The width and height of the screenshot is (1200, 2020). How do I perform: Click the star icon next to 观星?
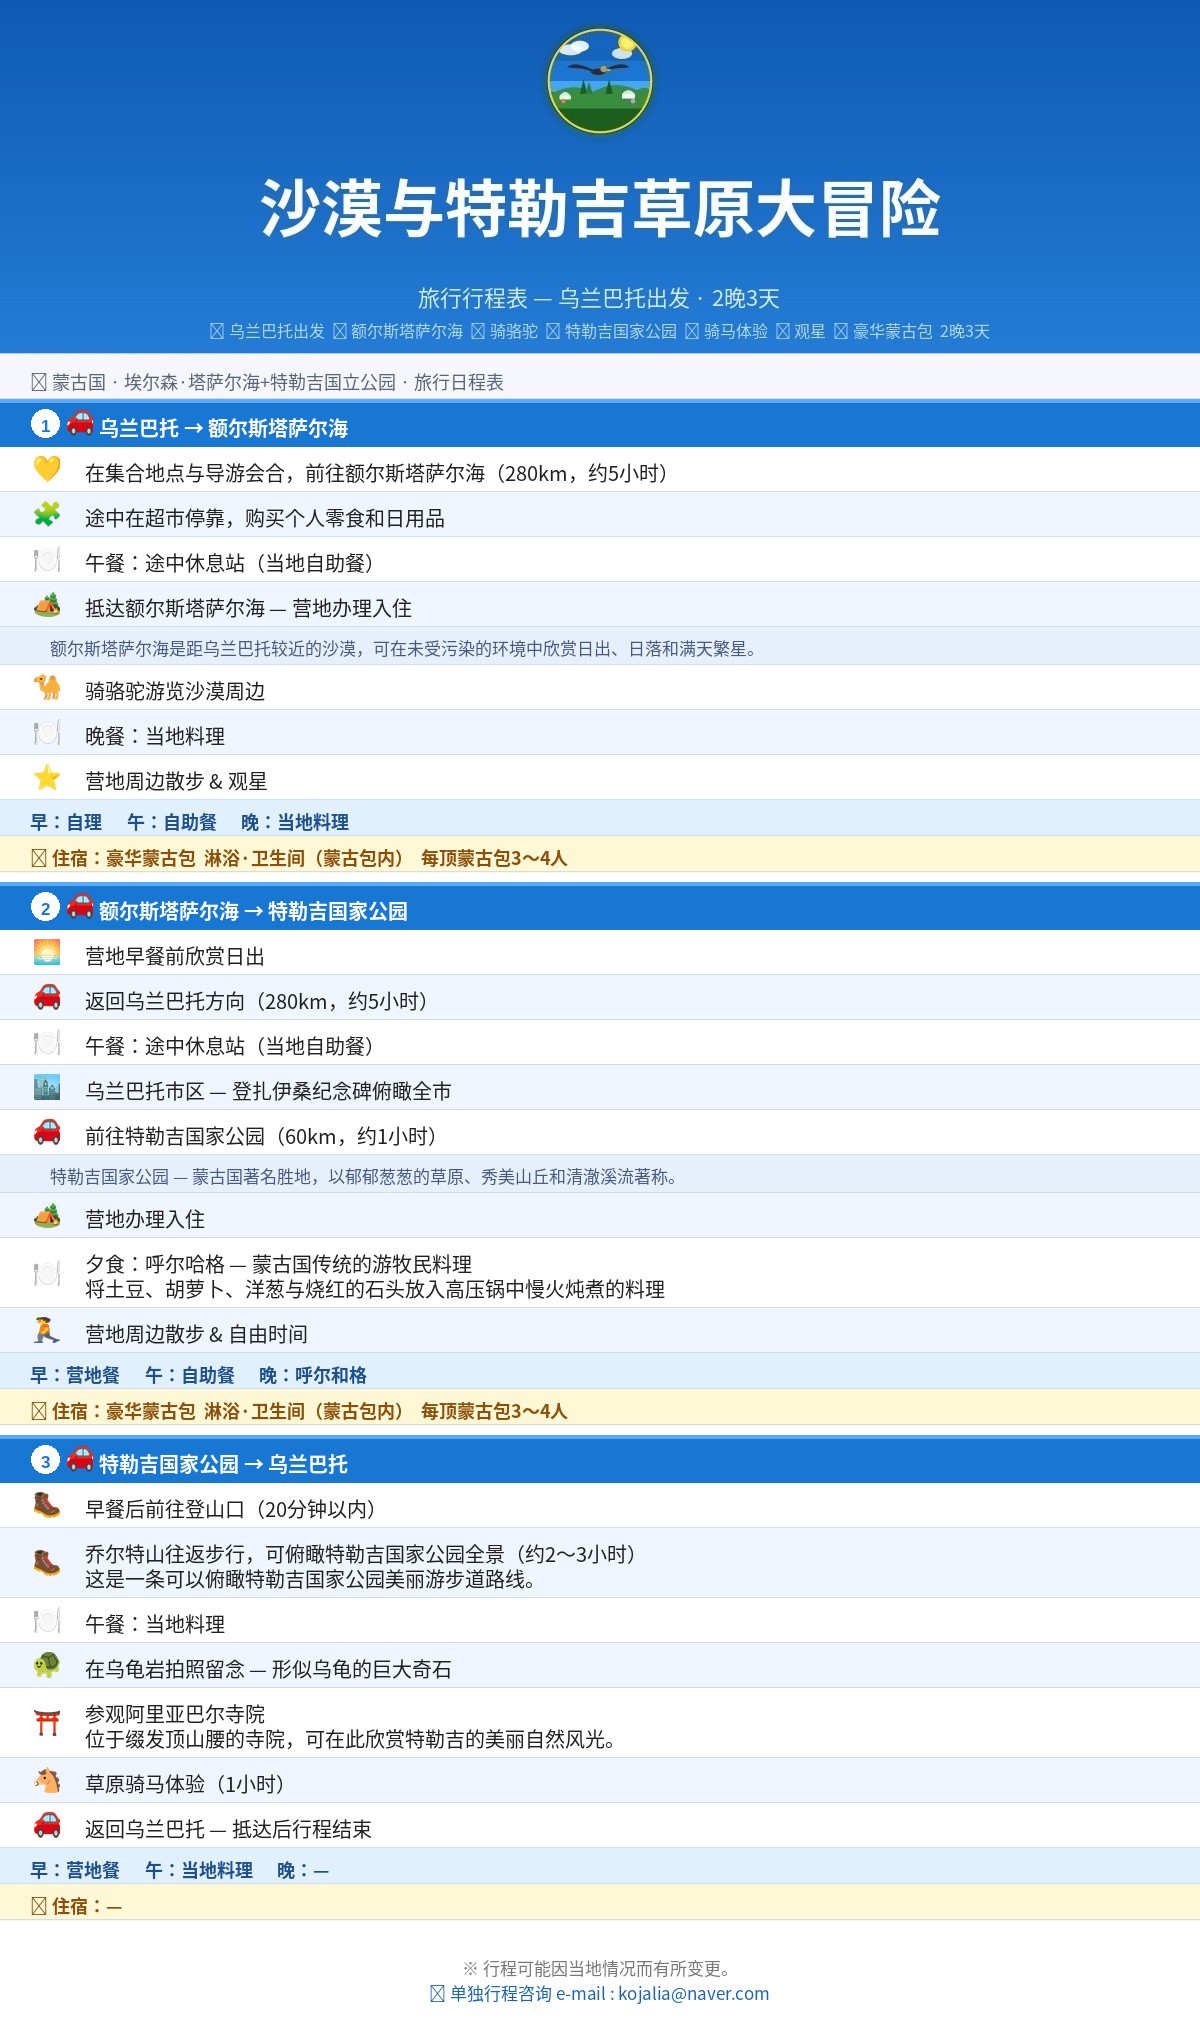pyautogui.click(x=47, y=777)
